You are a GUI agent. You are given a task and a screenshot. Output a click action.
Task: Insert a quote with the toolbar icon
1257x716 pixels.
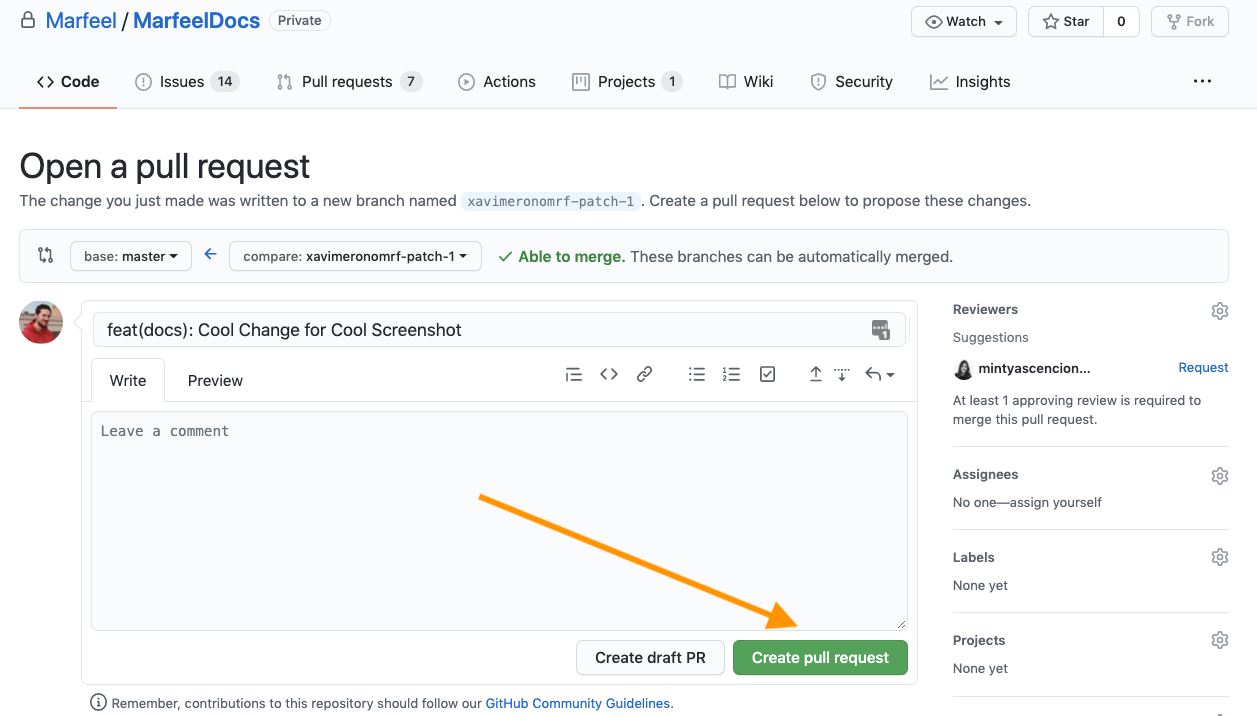click(573, 374)
